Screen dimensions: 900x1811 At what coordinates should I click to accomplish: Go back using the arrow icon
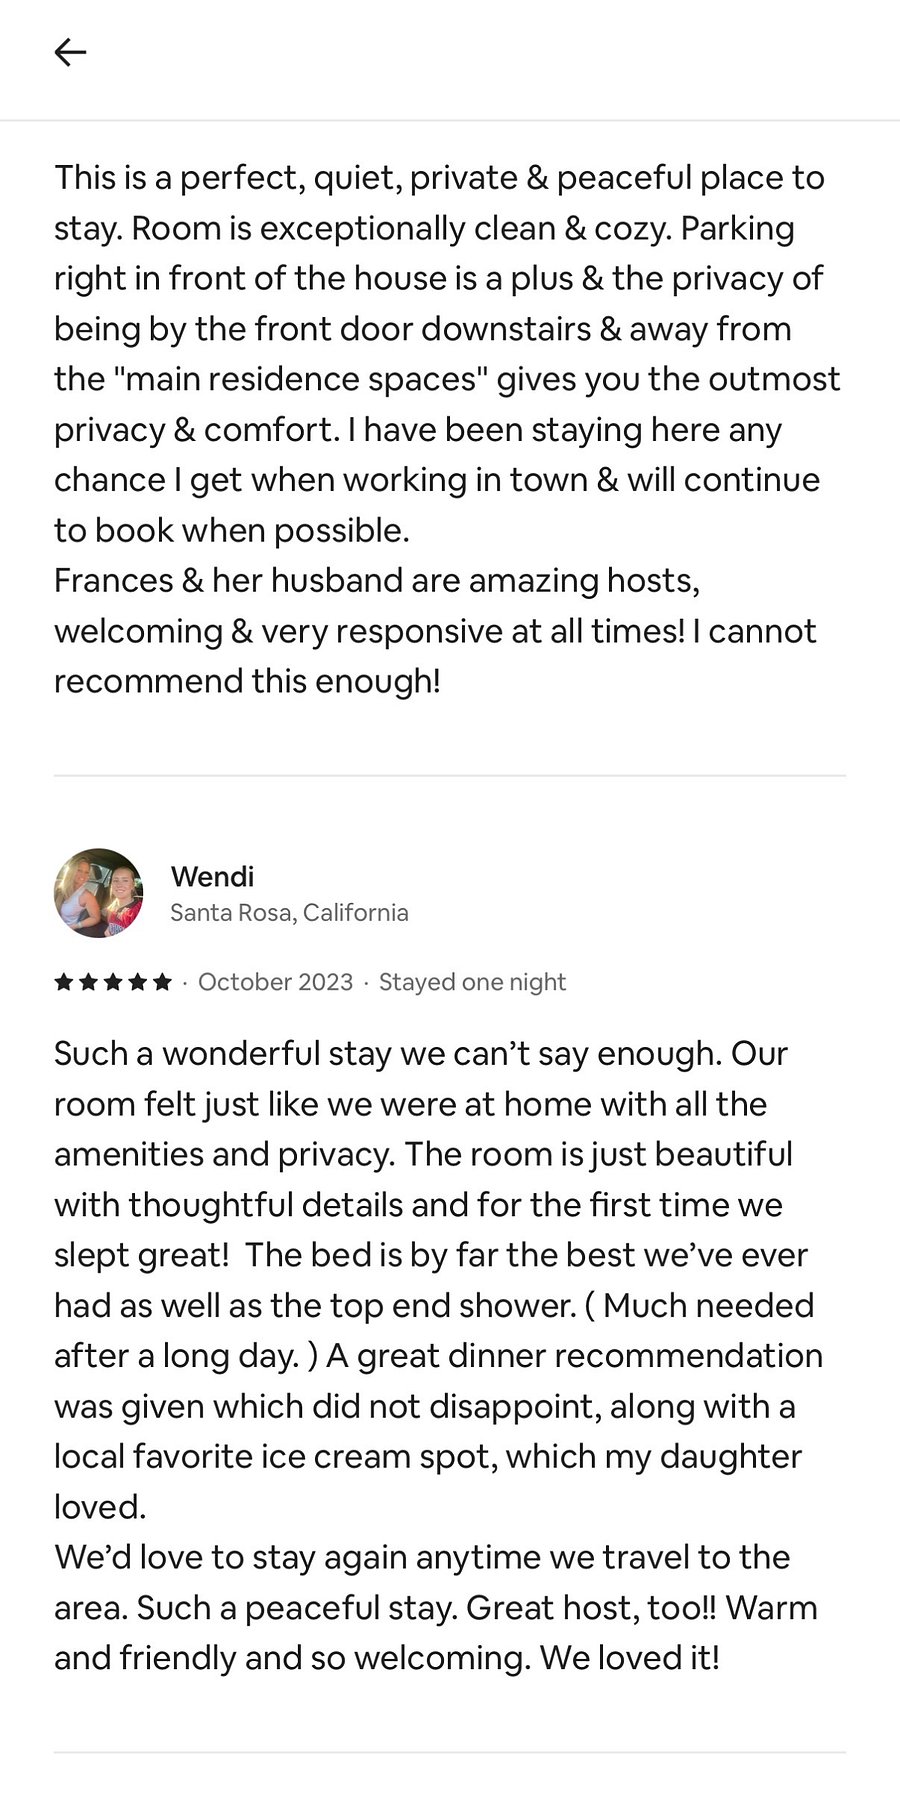point(70,52)
